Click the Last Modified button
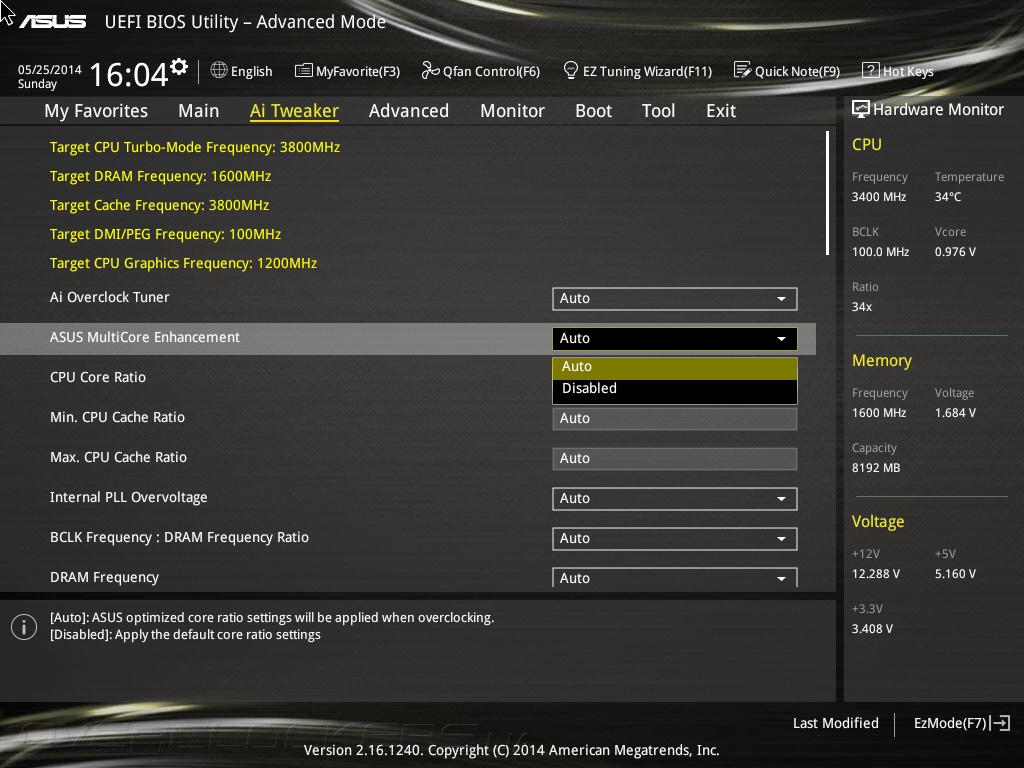The image size is (1024, 768). pos(835,723)
